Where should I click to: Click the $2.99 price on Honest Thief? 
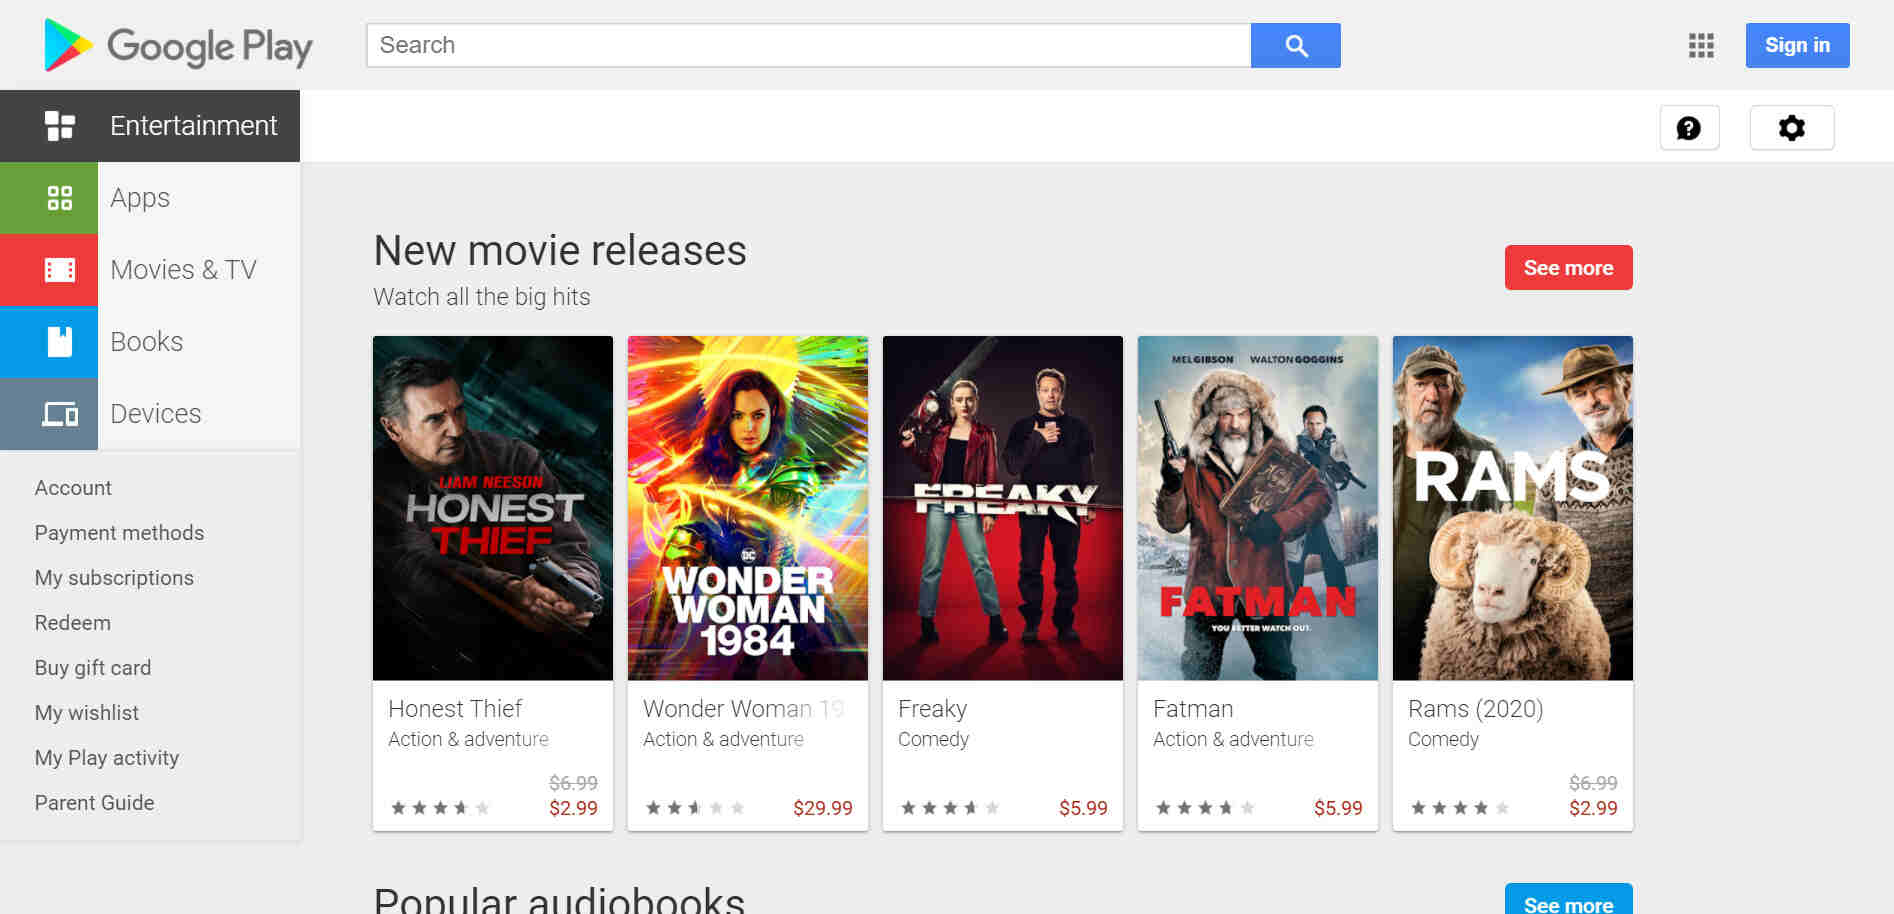573,808
